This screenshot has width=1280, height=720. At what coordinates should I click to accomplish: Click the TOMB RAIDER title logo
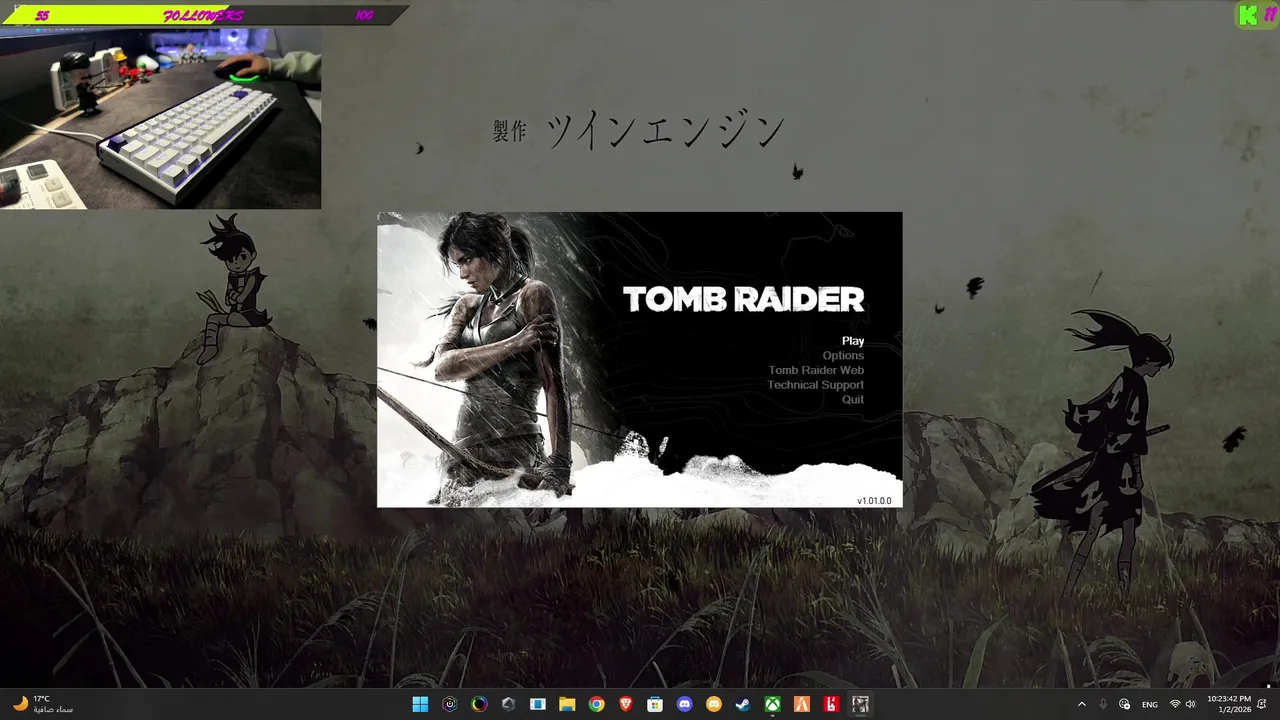(743, 299)
